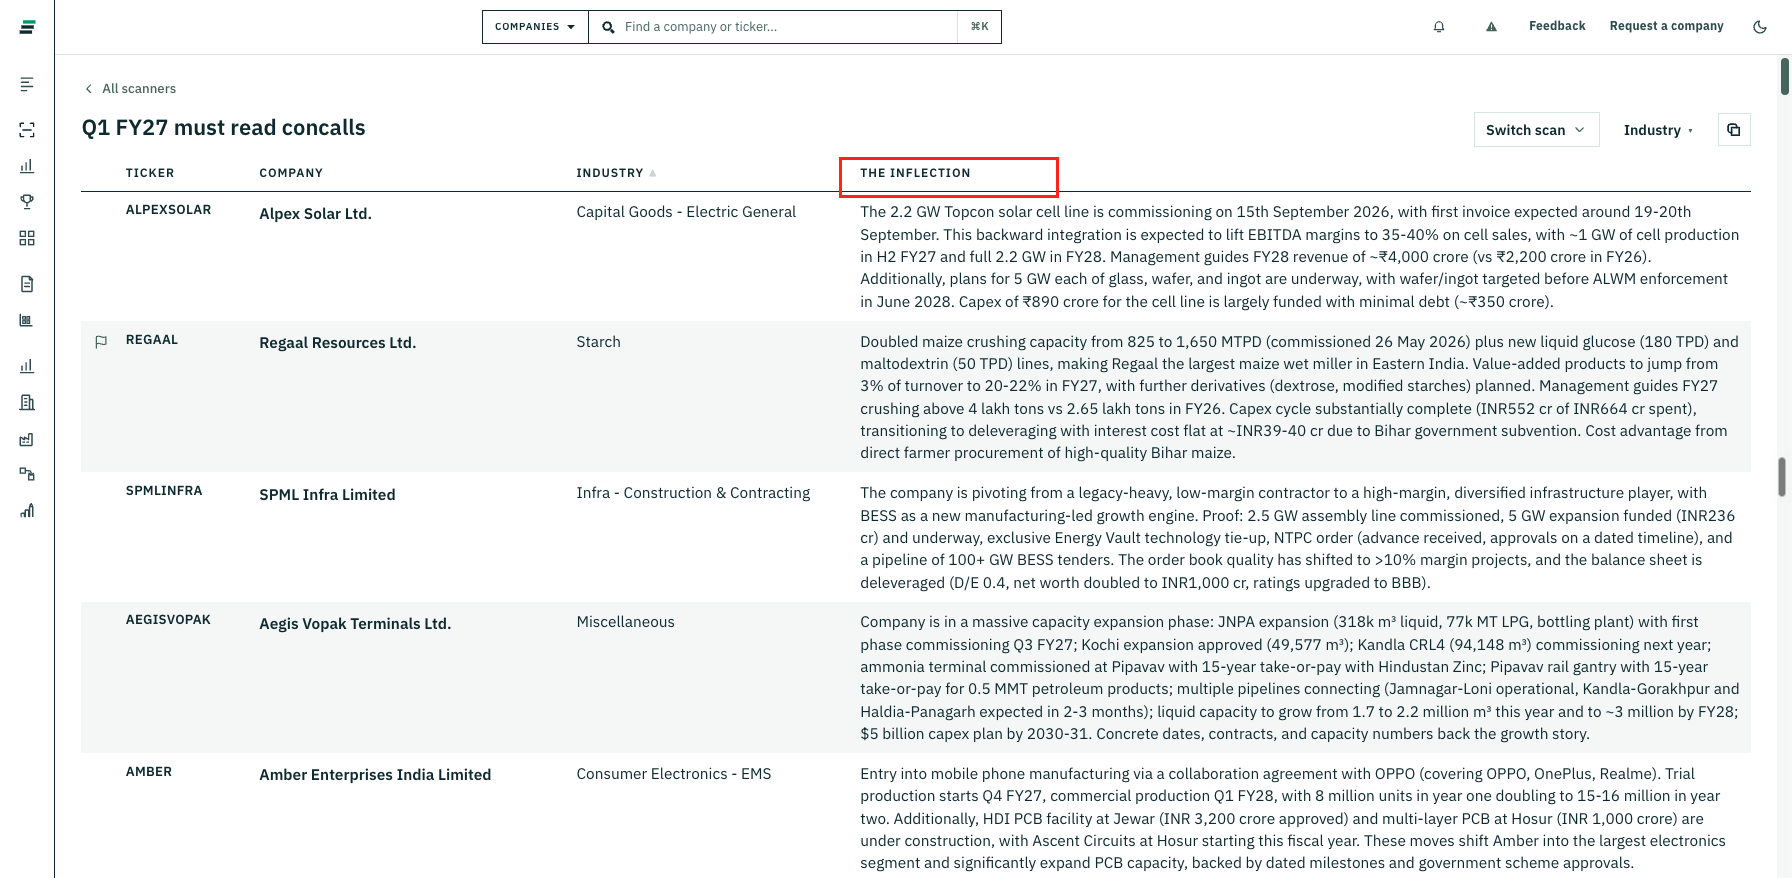Click the Capital Goods - Electric General cell

pos(686,212)
